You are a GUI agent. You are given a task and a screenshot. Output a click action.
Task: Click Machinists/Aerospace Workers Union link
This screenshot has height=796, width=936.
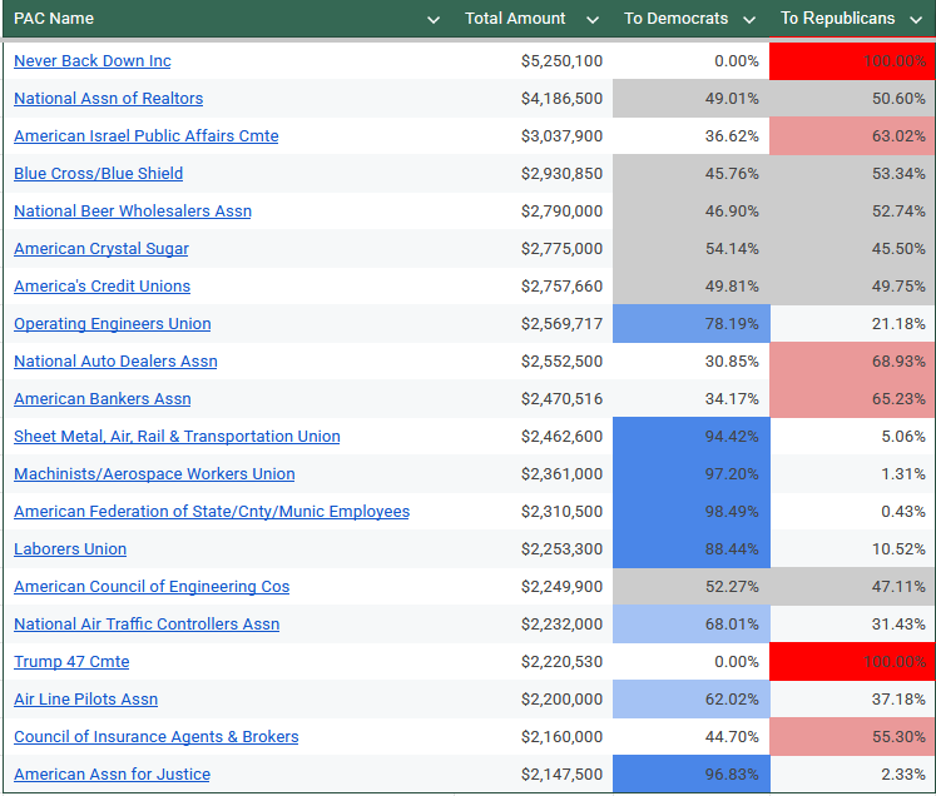click(155, 474)
